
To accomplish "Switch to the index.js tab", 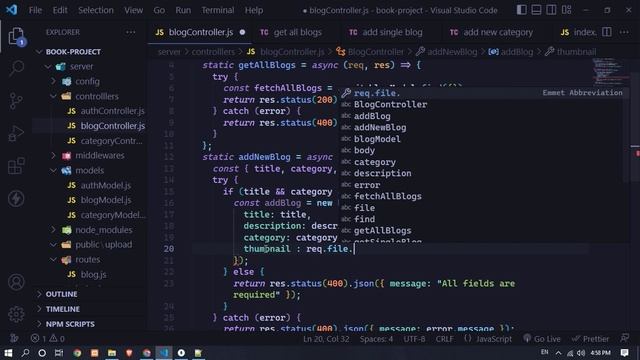I will (578, 32).
